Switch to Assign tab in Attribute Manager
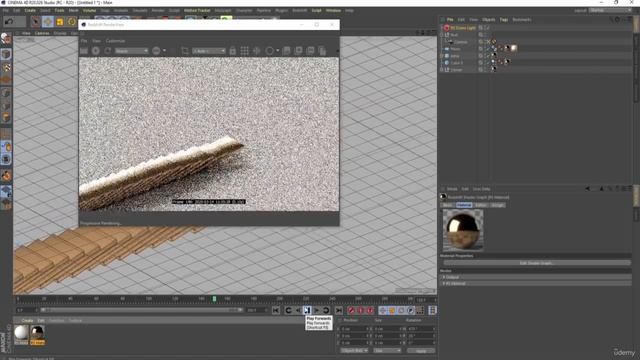Viewport: 640px width, 360px height. [497, 205]
